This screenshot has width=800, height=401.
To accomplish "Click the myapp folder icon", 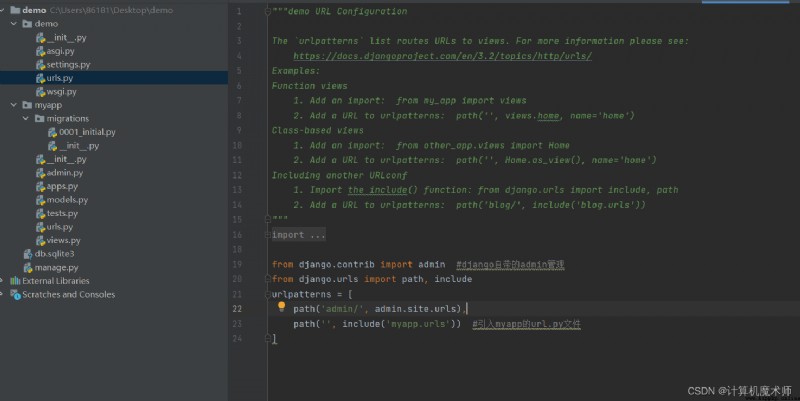I will point(28,105).
